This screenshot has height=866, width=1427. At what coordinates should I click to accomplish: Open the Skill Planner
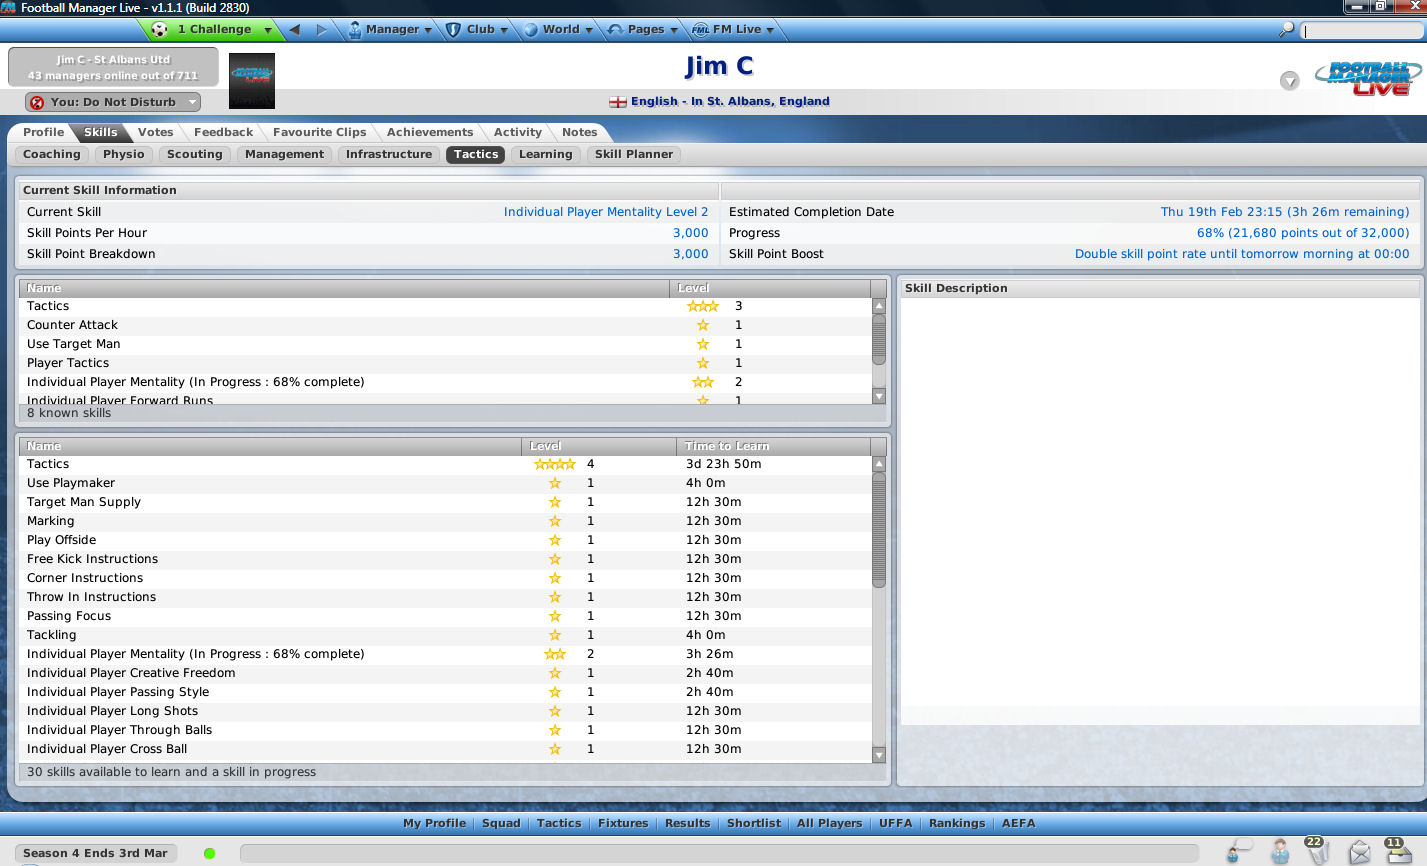(634, 154)
